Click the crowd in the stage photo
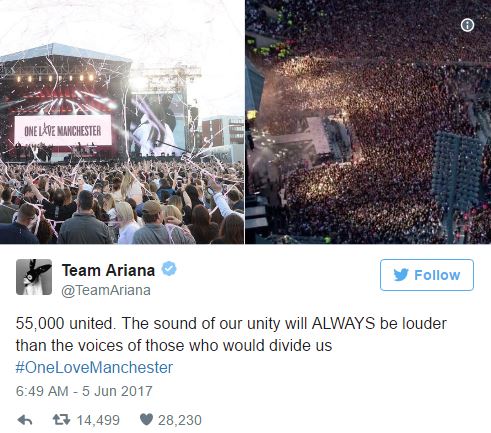The height and width of the screenshot is (433, 491). (x=122, y=203)
